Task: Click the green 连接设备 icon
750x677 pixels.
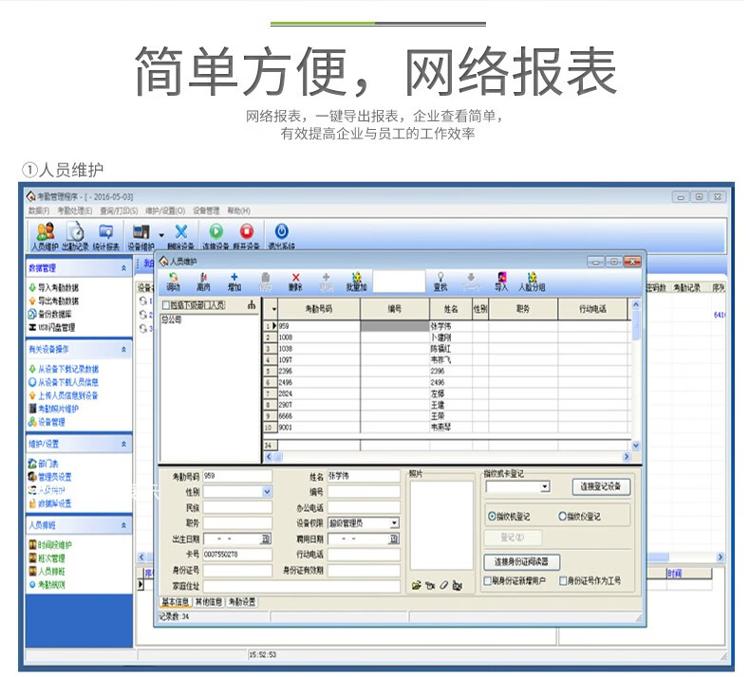Action: tap(216, 237)
